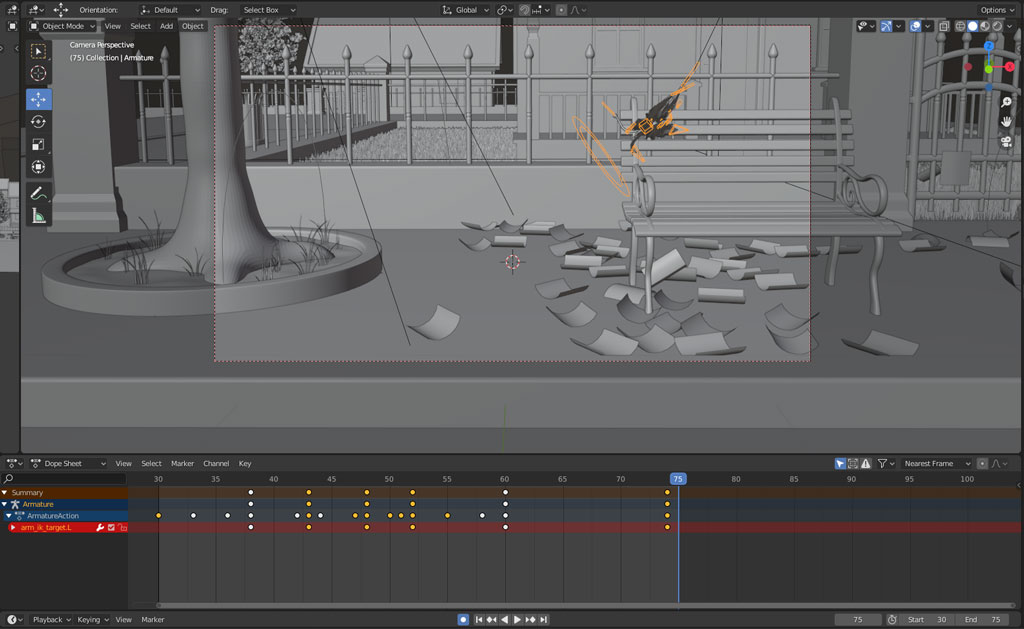
Task: Open the Dope Sheet Key menu
Action: pyautogui.click(x=245, y=464)
